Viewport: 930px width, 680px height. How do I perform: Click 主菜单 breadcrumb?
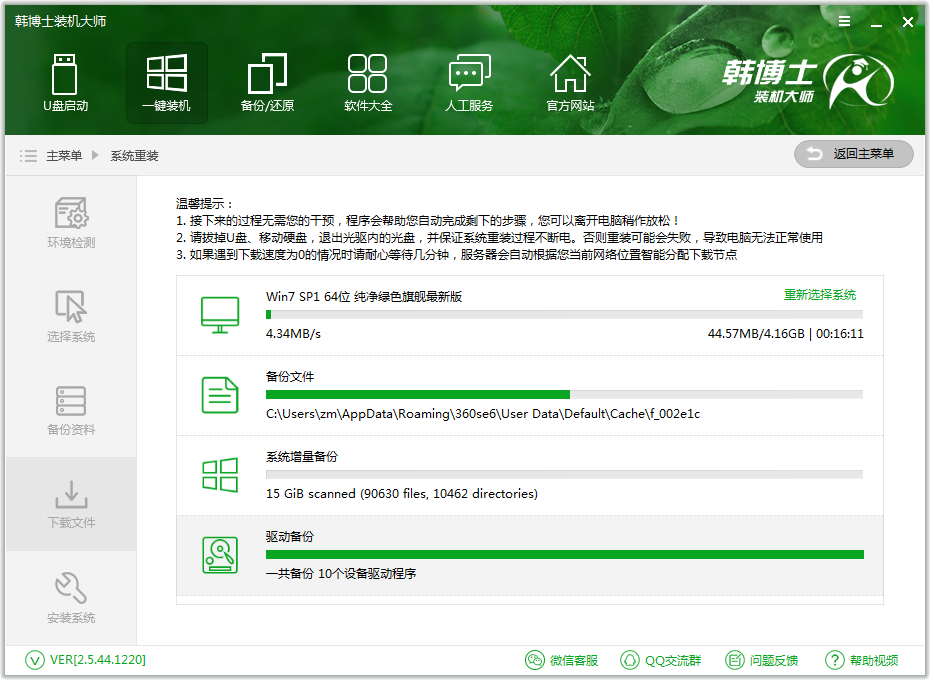64,155
